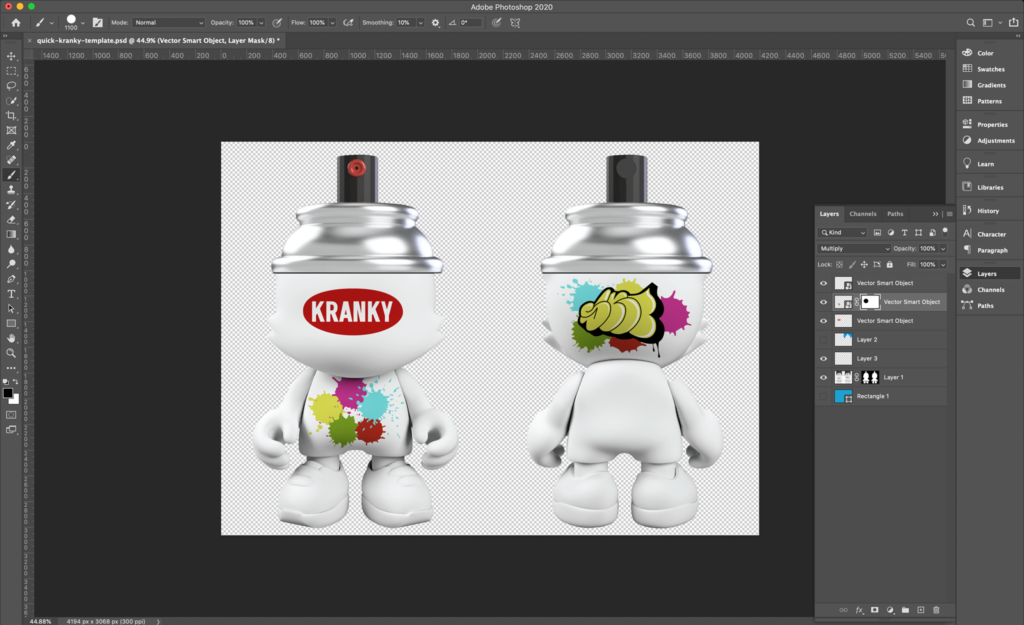This screenshot has height=625, width=1024.
Task: Select the Pen tool
Action: 11,279
